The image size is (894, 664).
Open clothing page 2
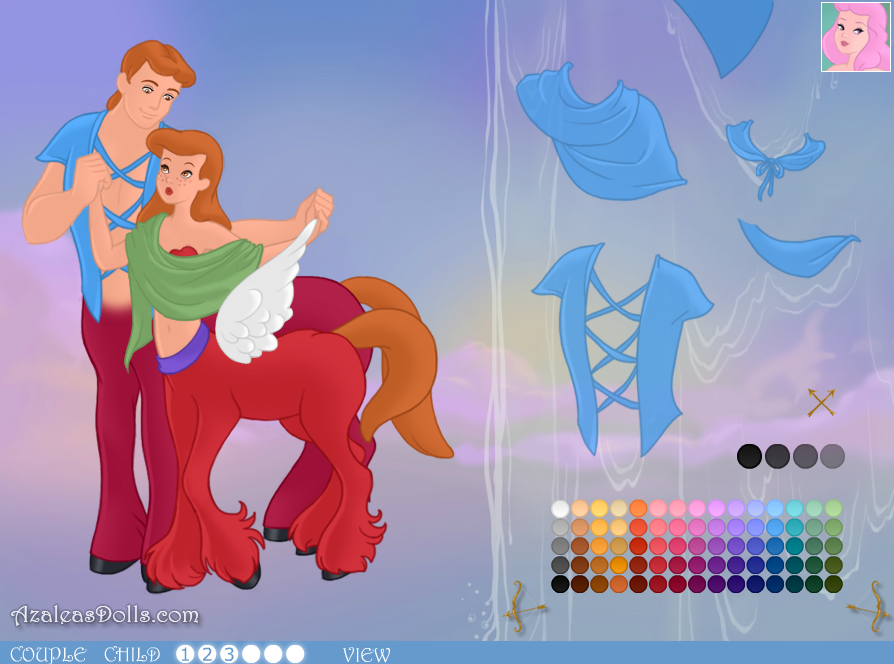pos(207,654)
